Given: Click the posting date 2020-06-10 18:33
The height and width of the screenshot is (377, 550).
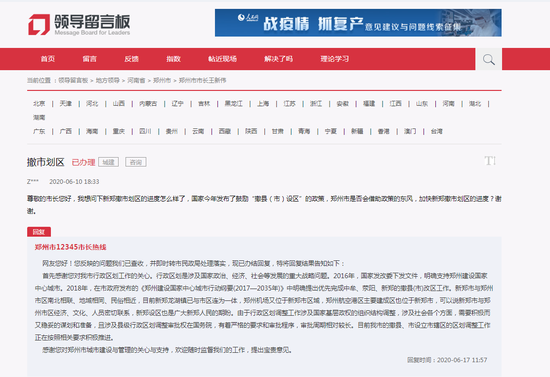Looking at the screenshot, I should point(74,182).
